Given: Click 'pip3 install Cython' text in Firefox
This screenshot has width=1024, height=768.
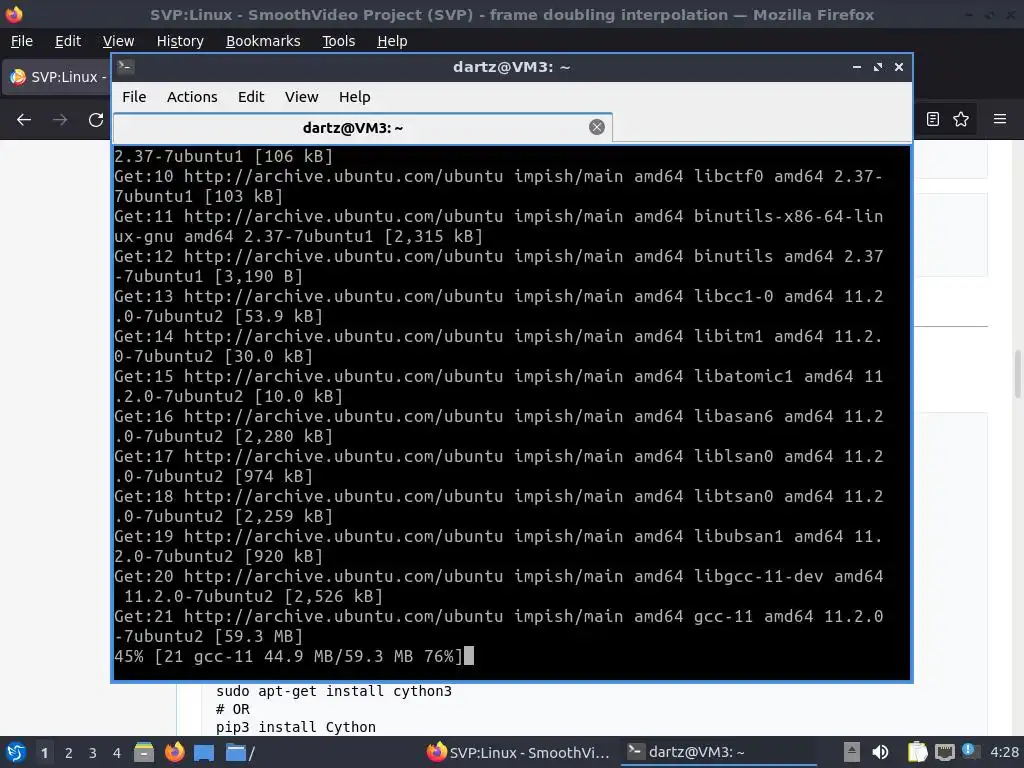Looking at the screenshot, I should point(296,727).
